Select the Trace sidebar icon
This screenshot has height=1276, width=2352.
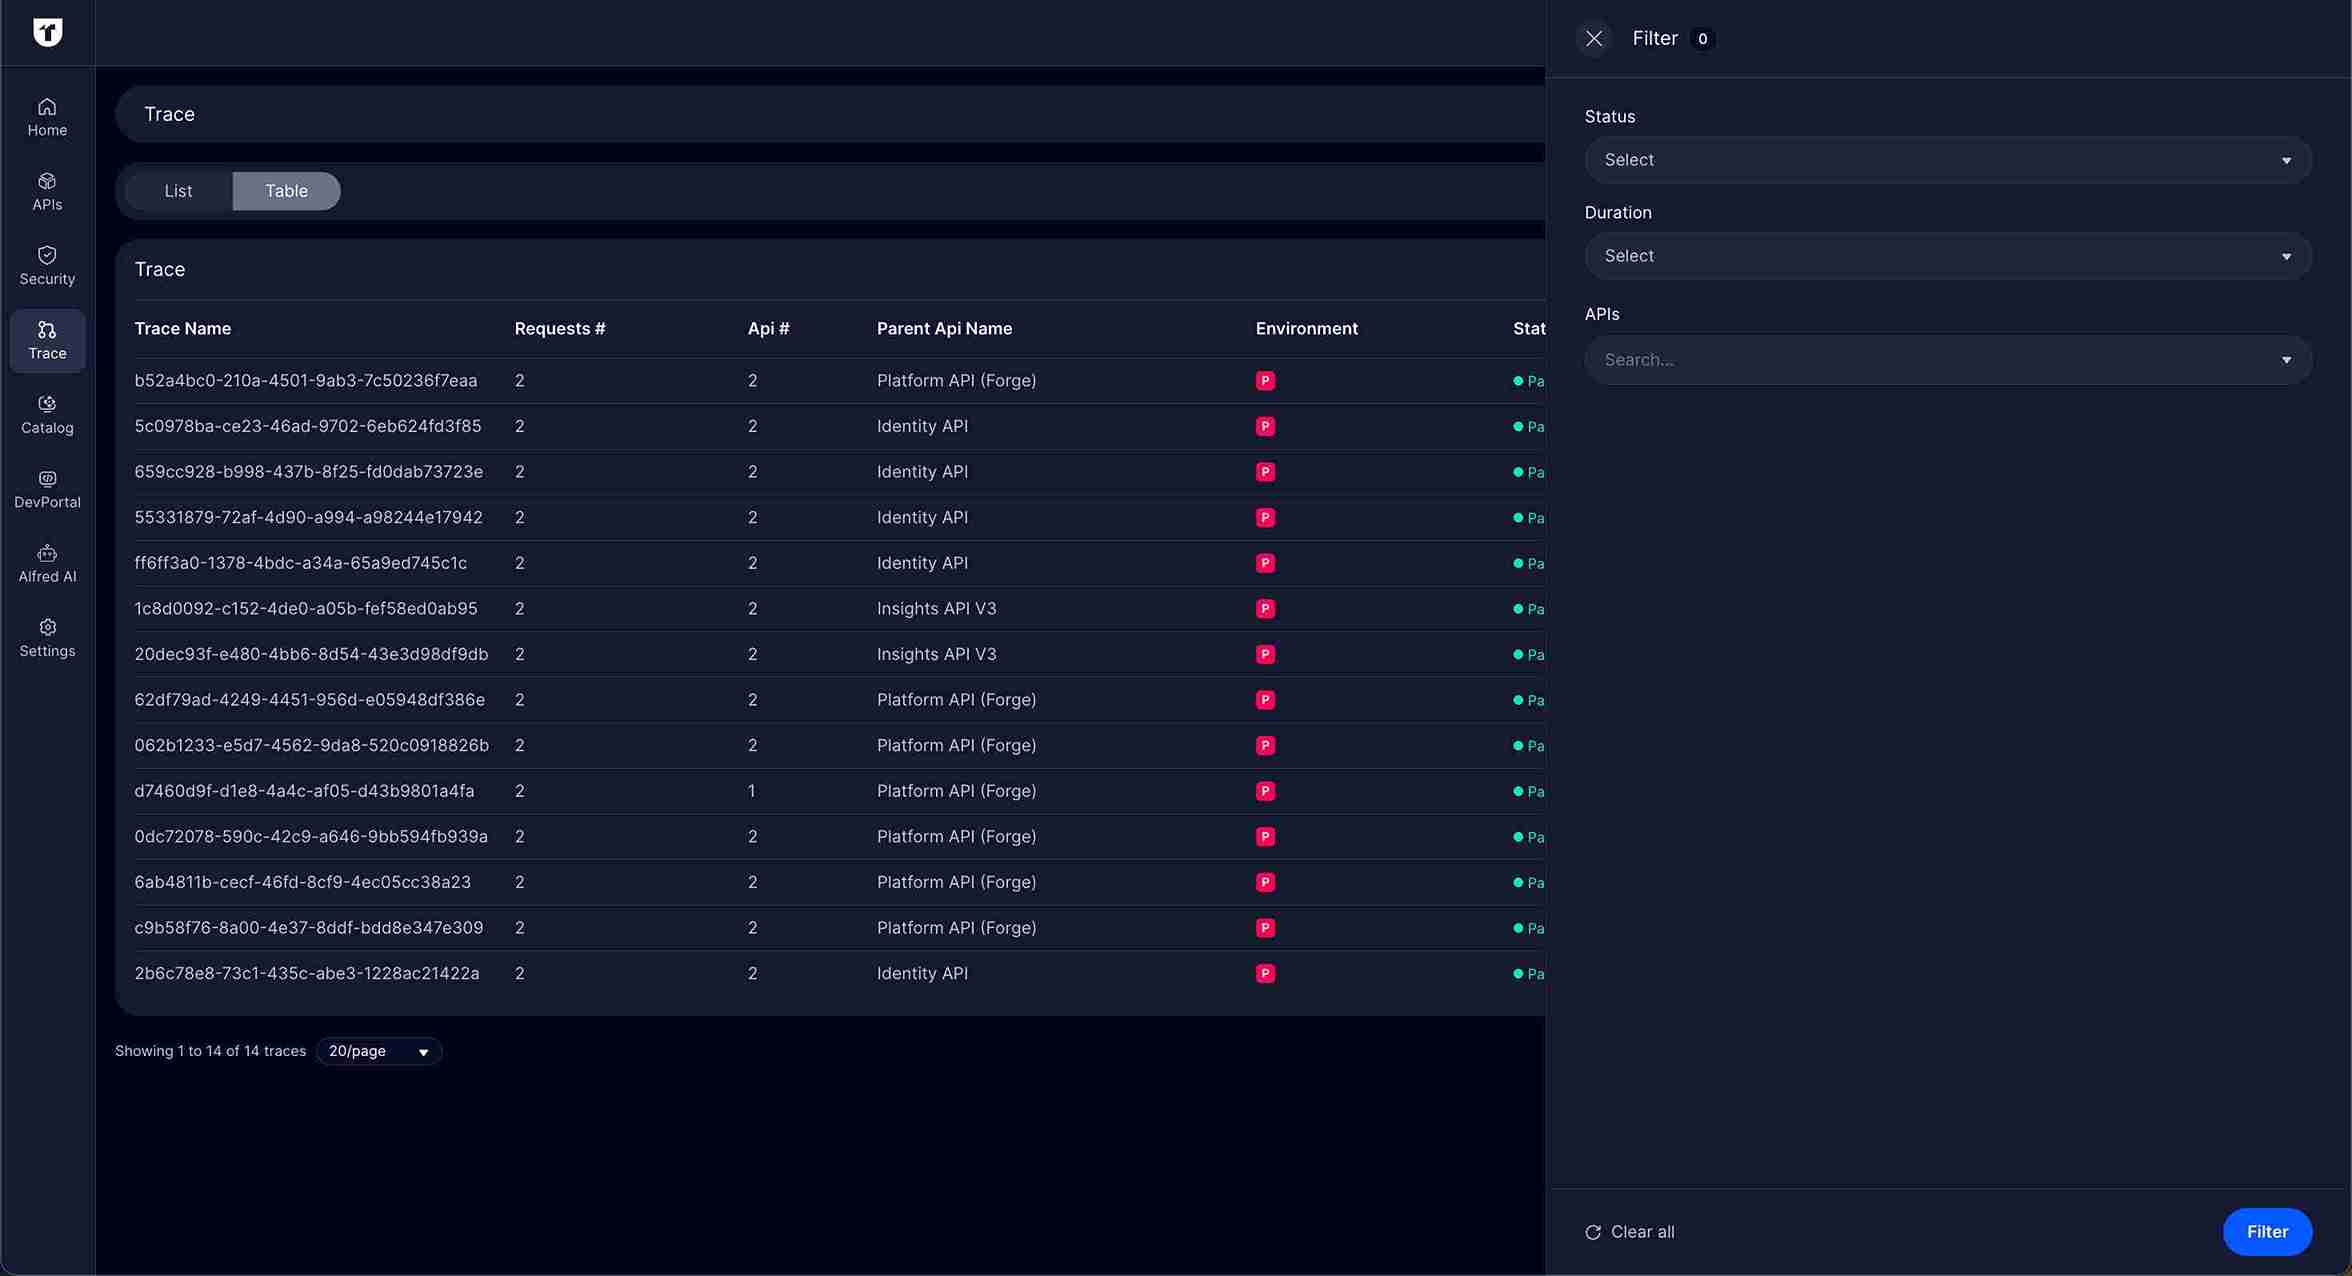point(47,340)
